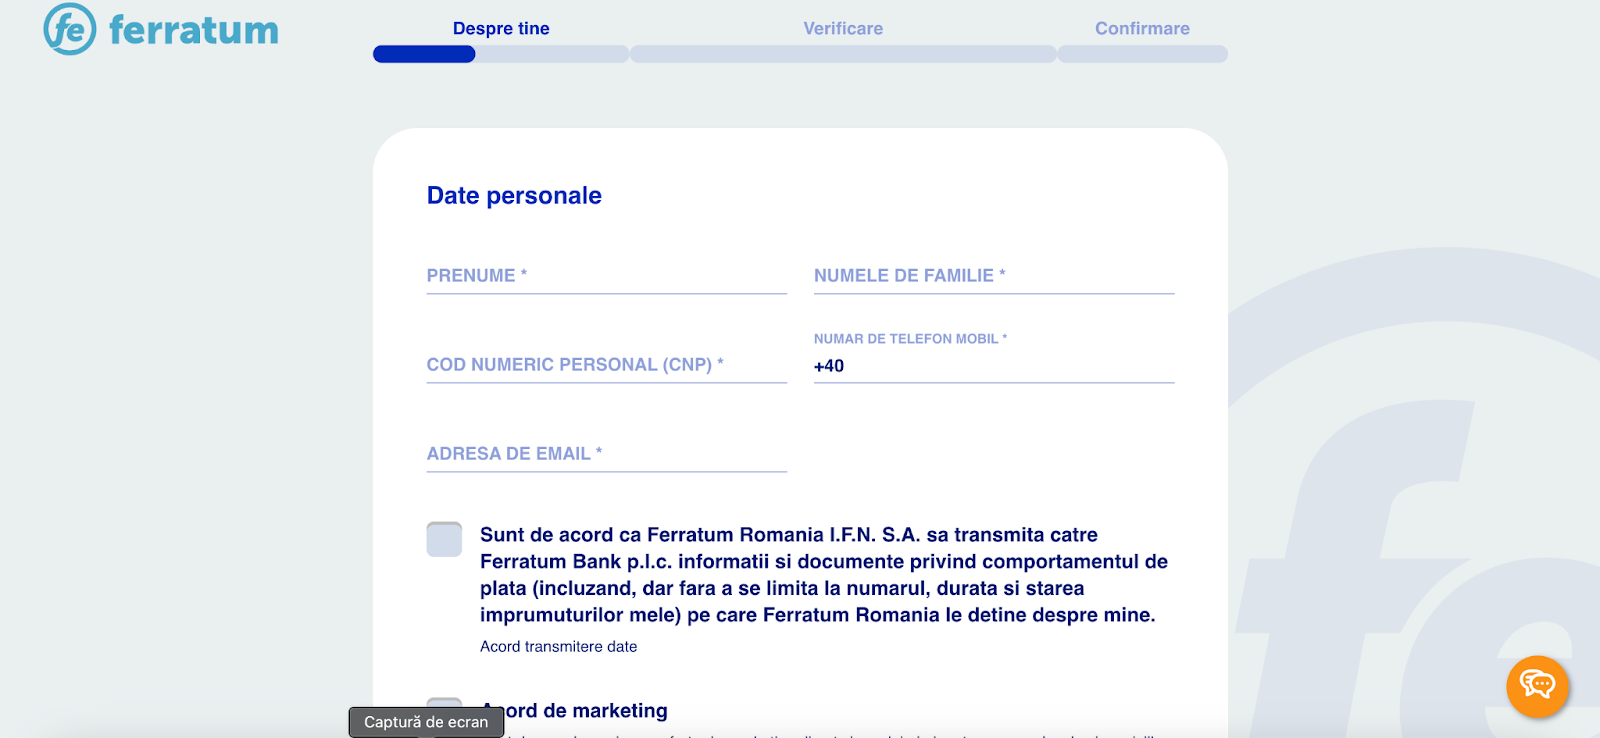The image size is (1600, 738).
Task: Open the orange chat support bubble
Action: click(1537, 686)
